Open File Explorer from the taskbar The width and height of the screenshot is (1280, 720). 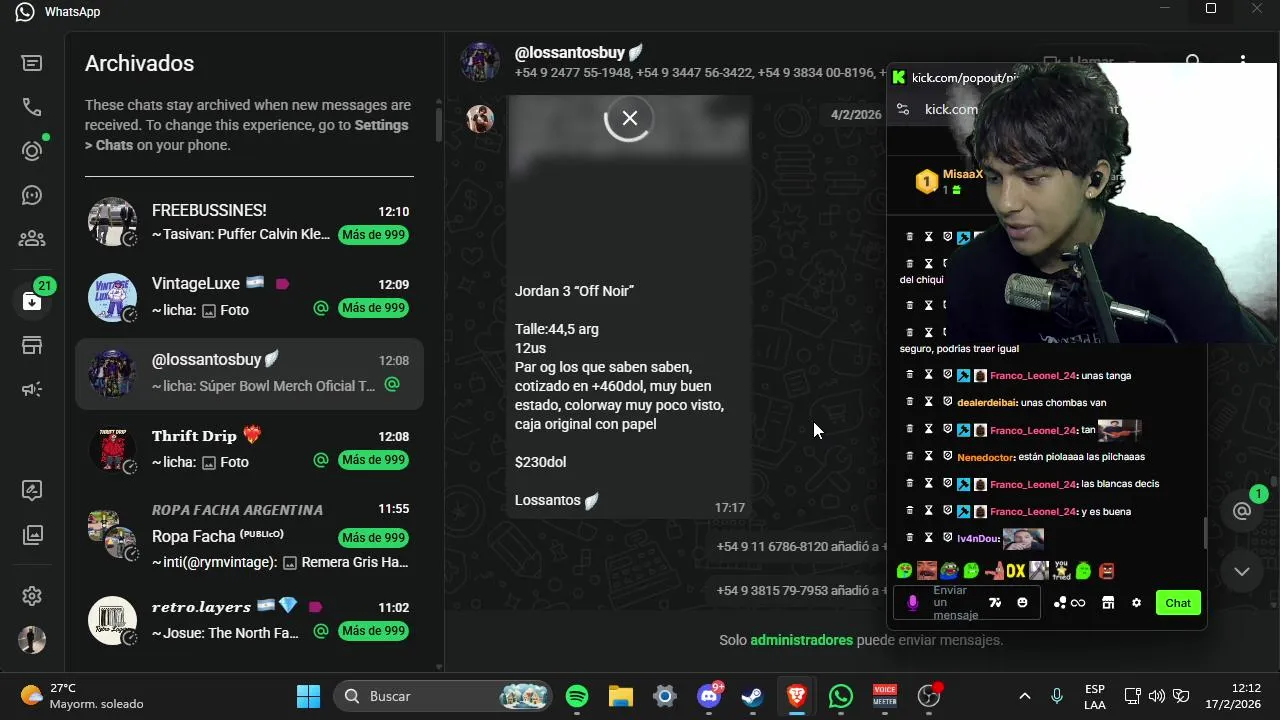click(x=621, y=696)
